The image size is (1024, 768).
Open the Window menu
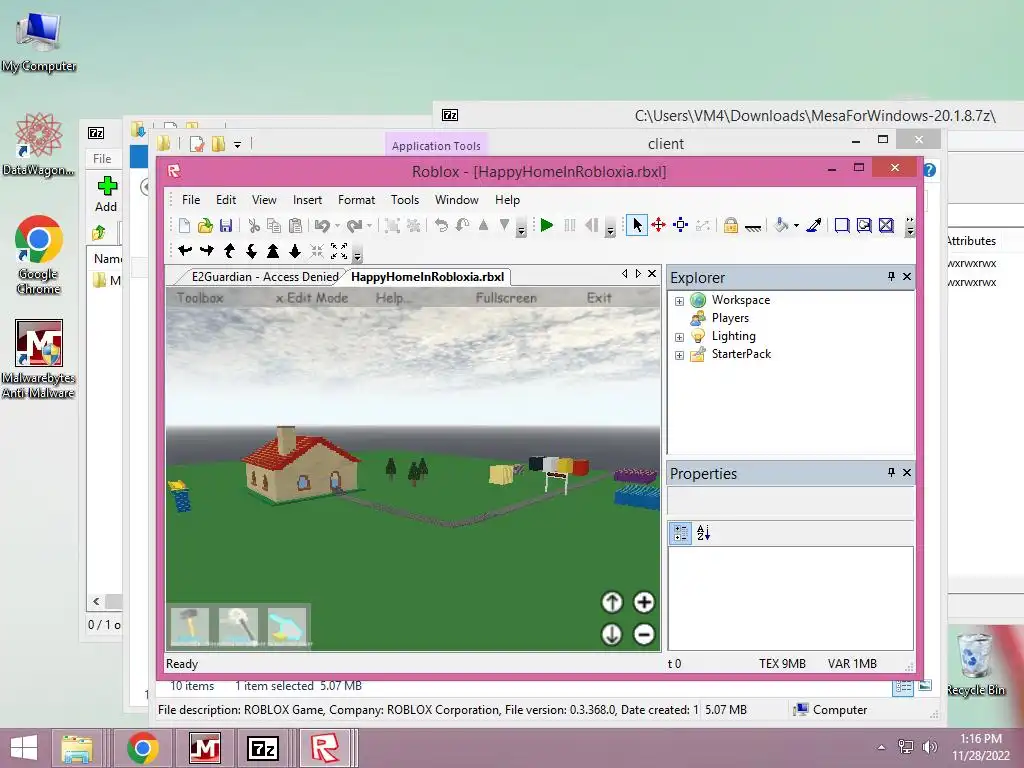point(456,200)
